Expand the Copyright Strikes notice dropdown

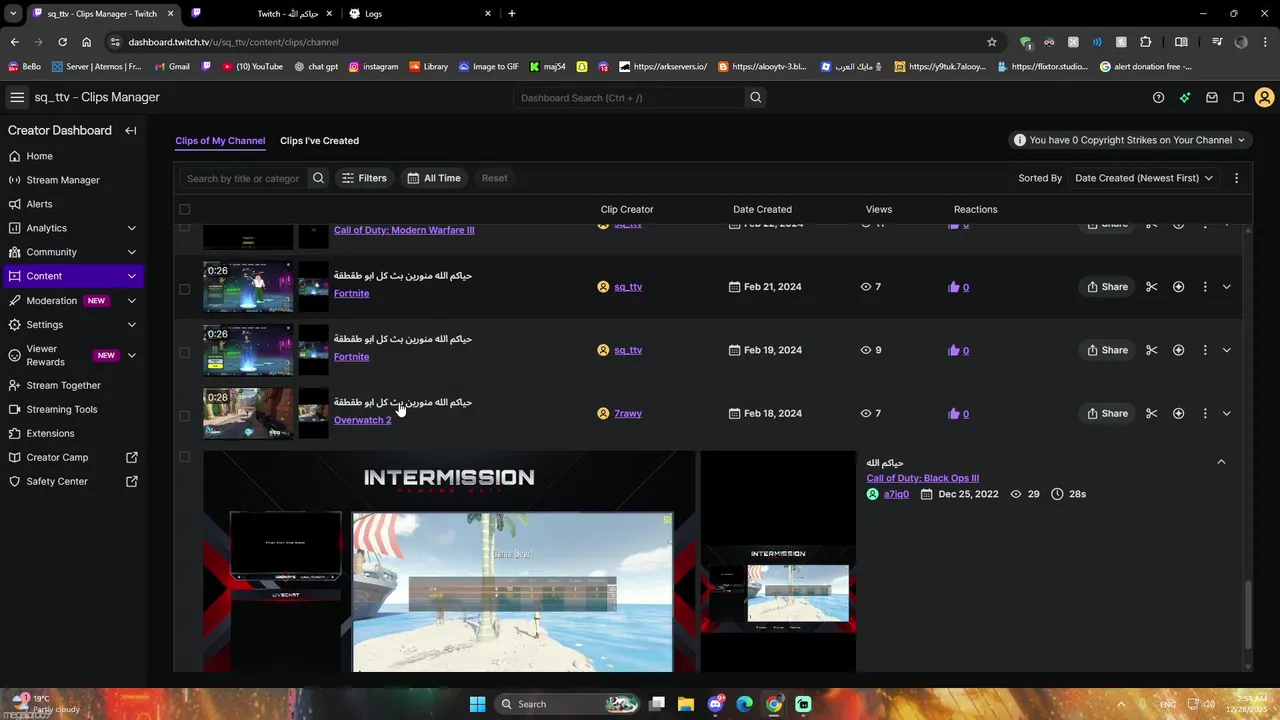(x=1129, y=140)
